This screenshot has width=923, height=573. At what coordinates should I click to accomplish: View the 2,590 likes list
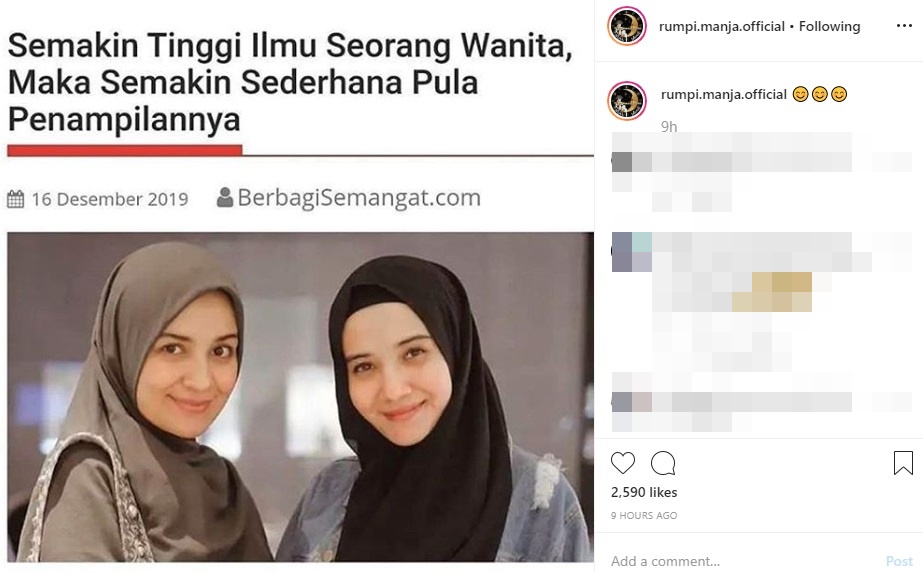click(644, 492)
